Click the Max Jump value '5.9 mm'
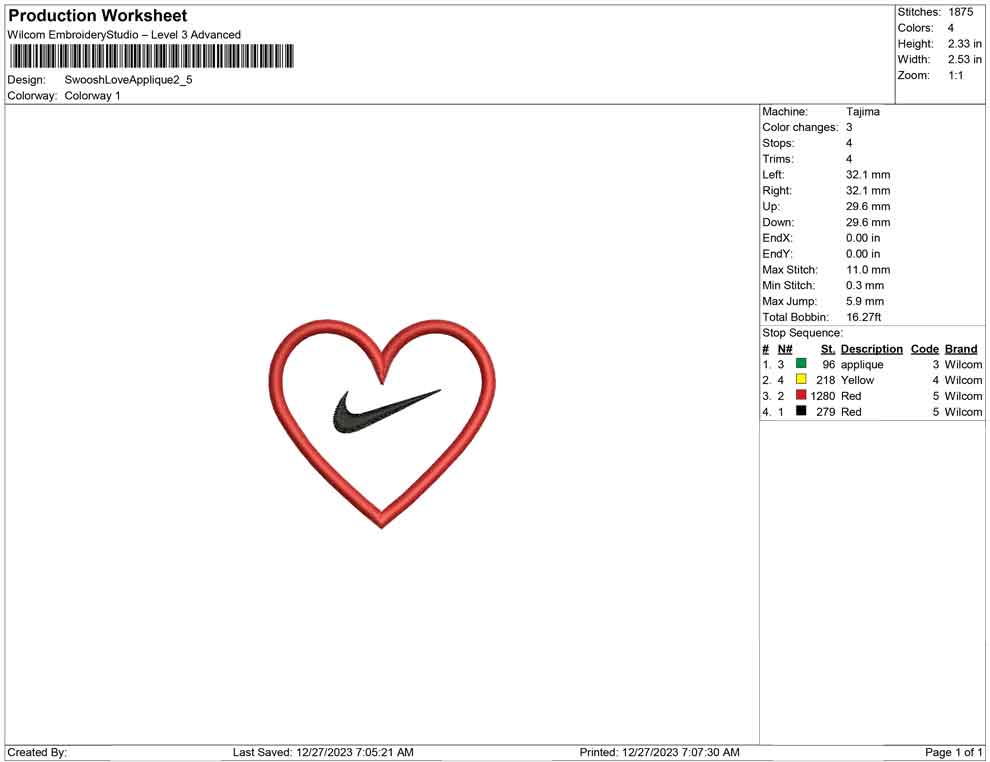Screen dimensions: 990x762 click(x=865, y=301)
